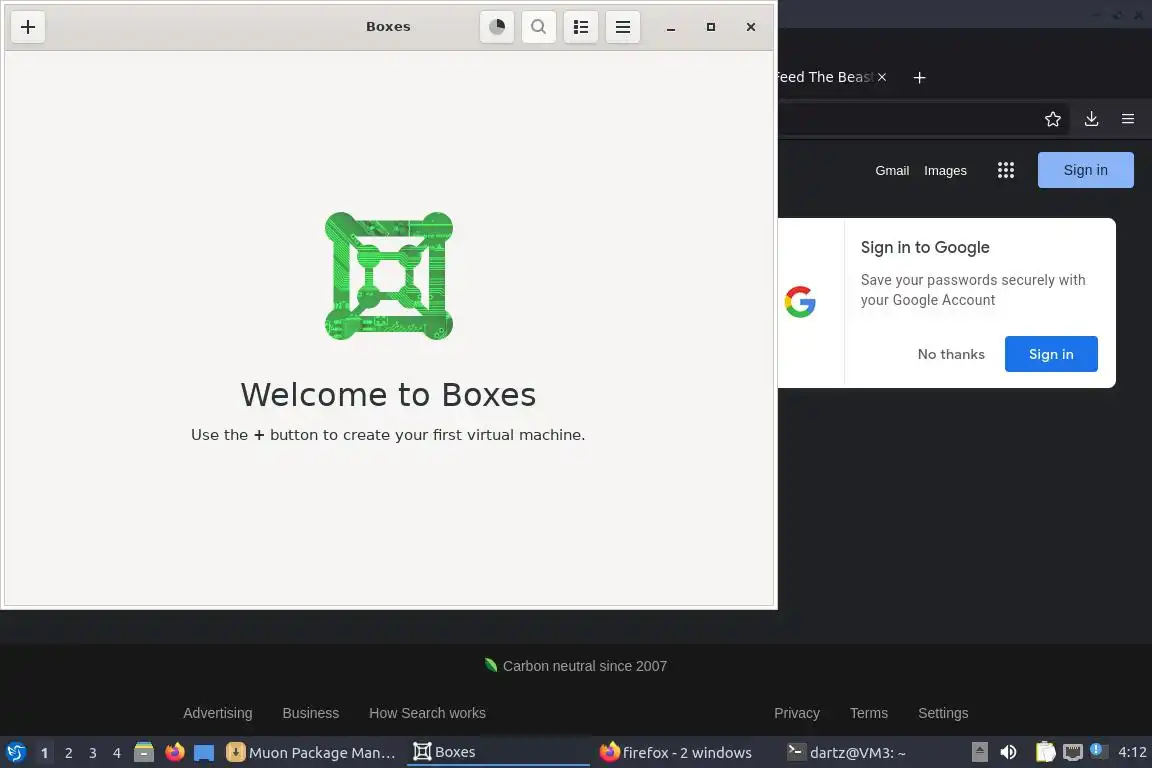Screen dimensions: 1152x768
Task: Launch the file manager from the taskbar
Action: click(144, 752)
